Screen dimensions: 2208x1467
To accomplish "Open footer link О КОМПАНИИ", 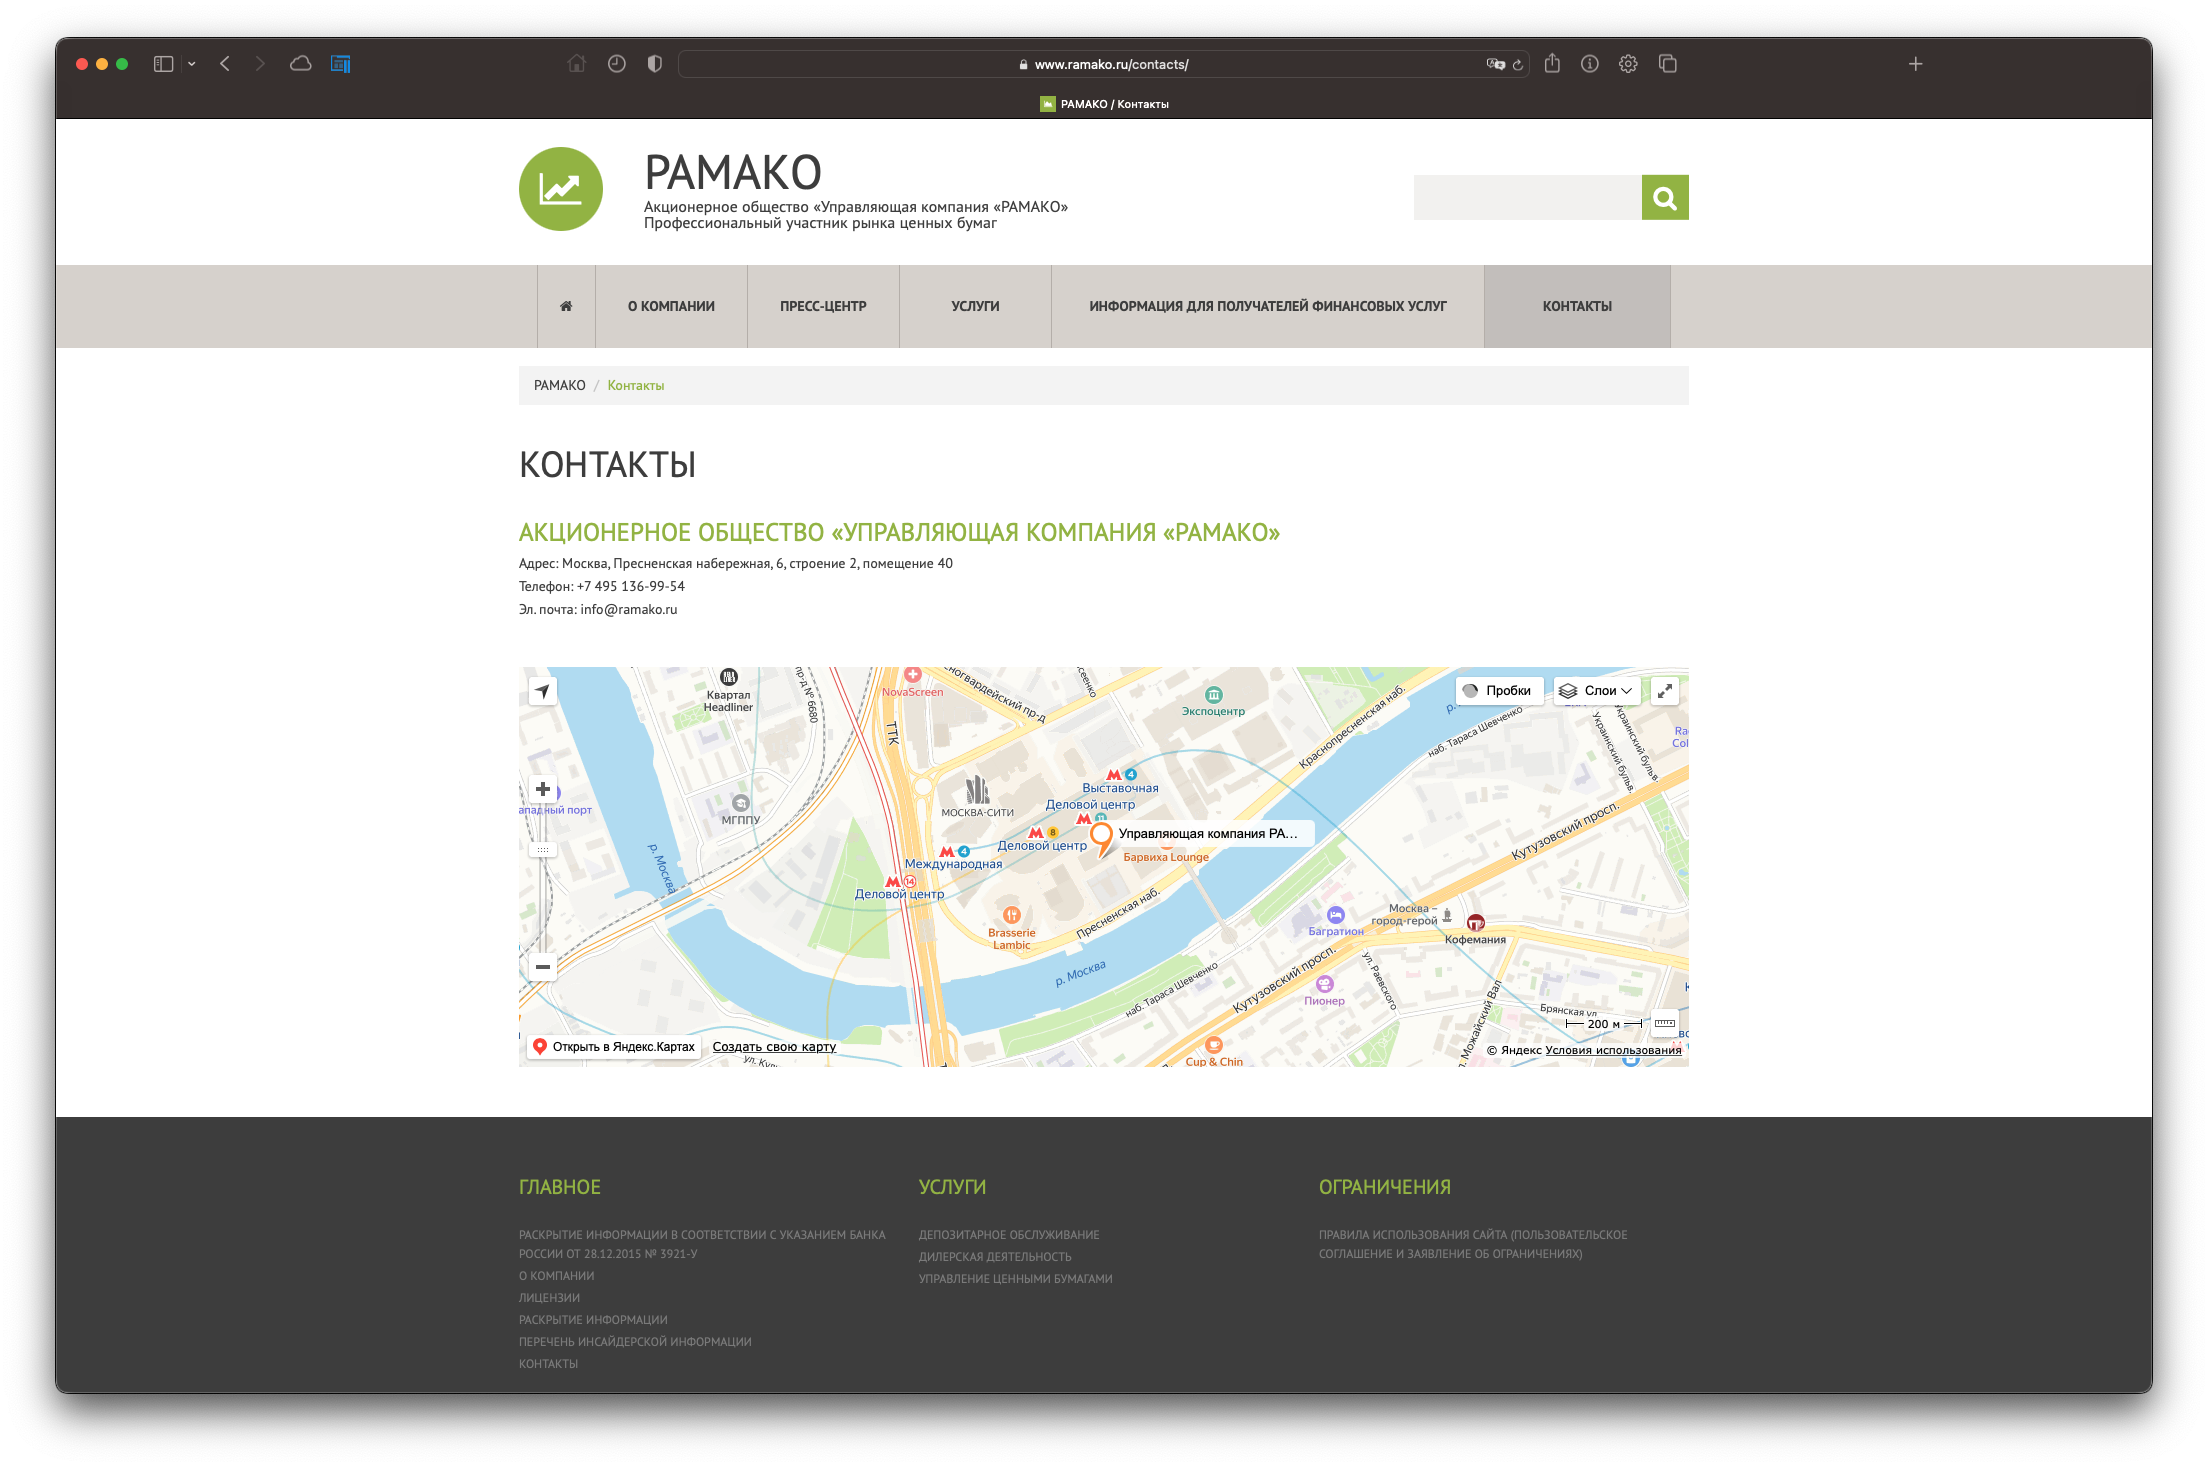I will (x=556, y=1276).
